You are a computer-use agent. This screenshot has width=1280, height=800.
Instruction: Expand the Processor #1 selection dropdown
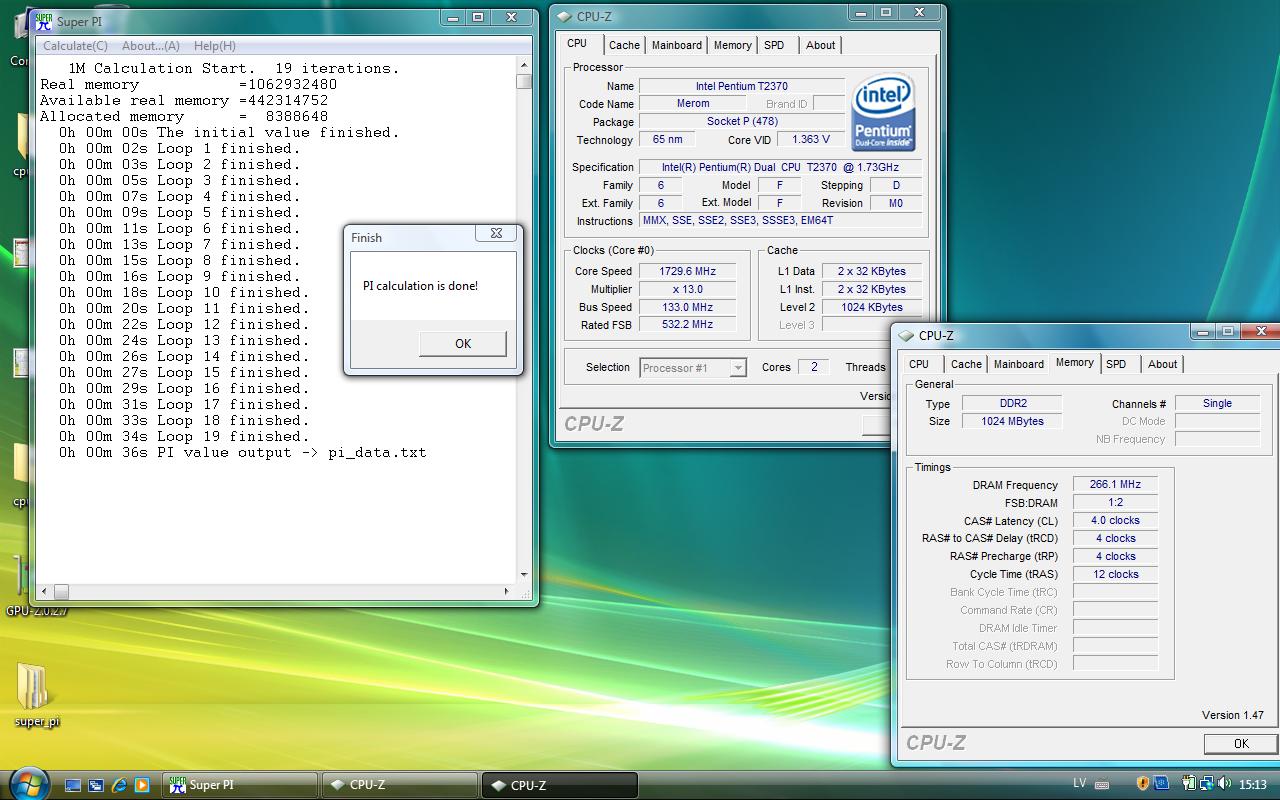[738, 368]
